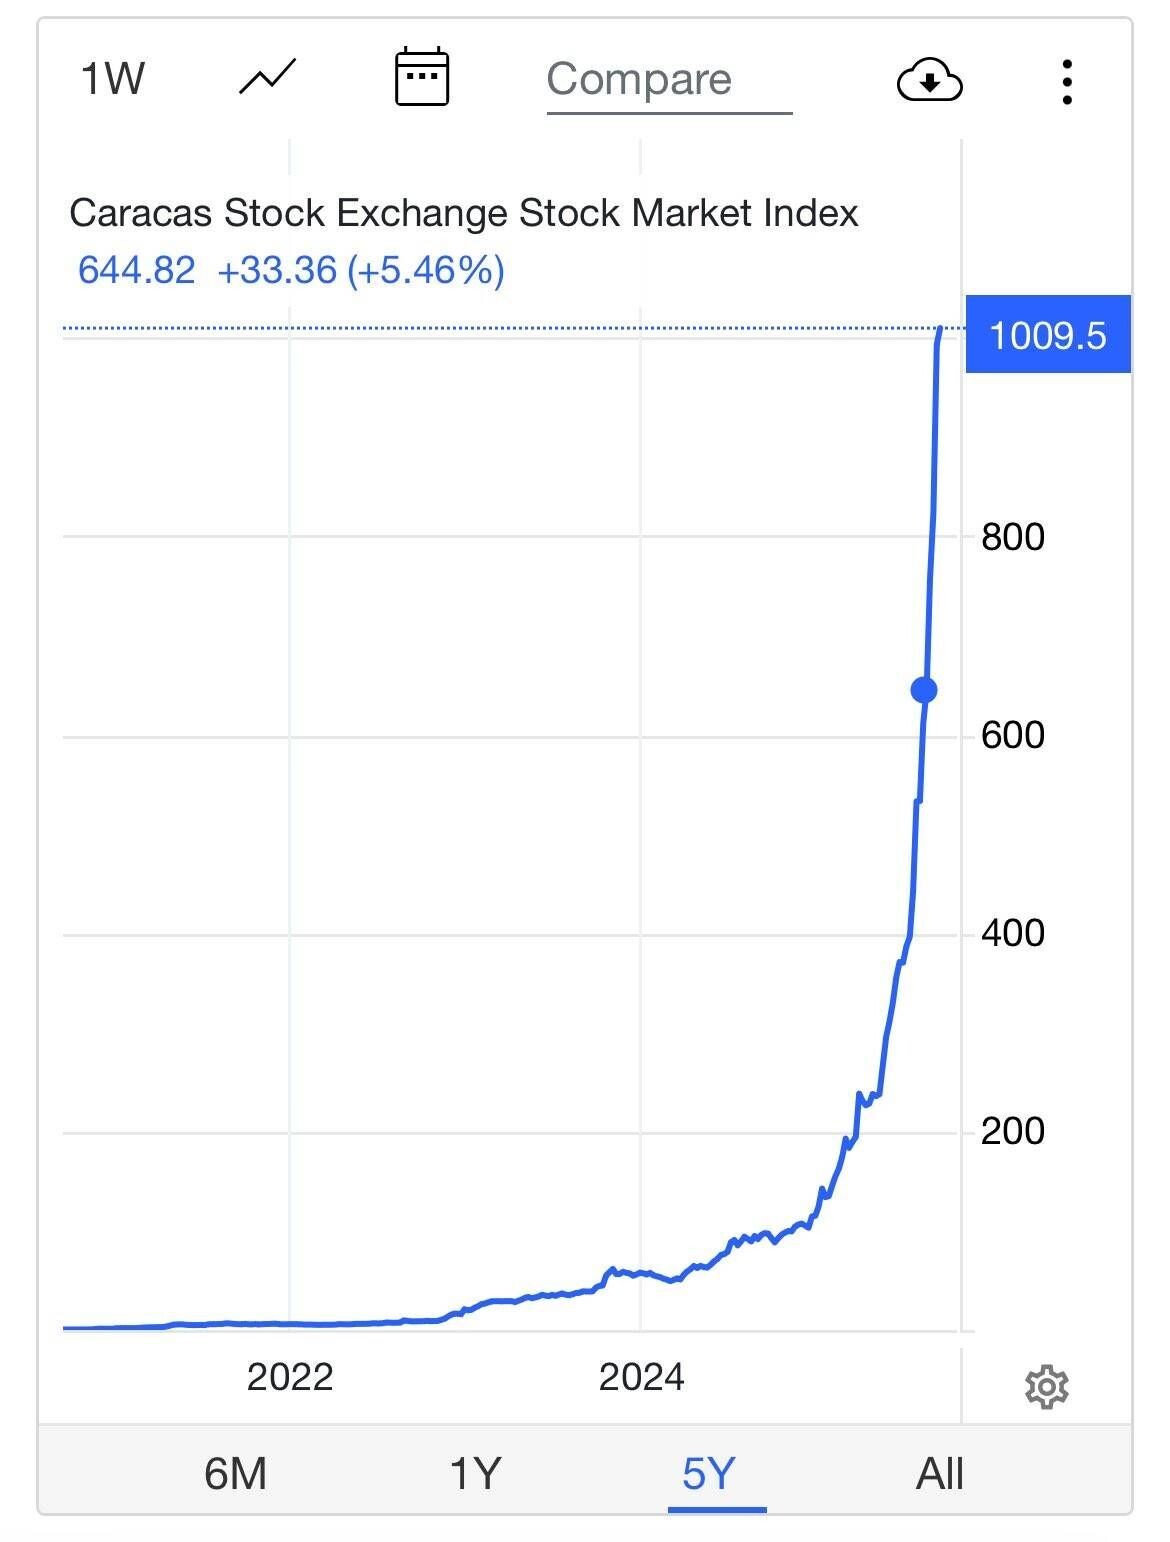Switch to the 6M time range
Image resolution: width=1170 pixels, height=1542 pixels.
[x=235, y=1474]
